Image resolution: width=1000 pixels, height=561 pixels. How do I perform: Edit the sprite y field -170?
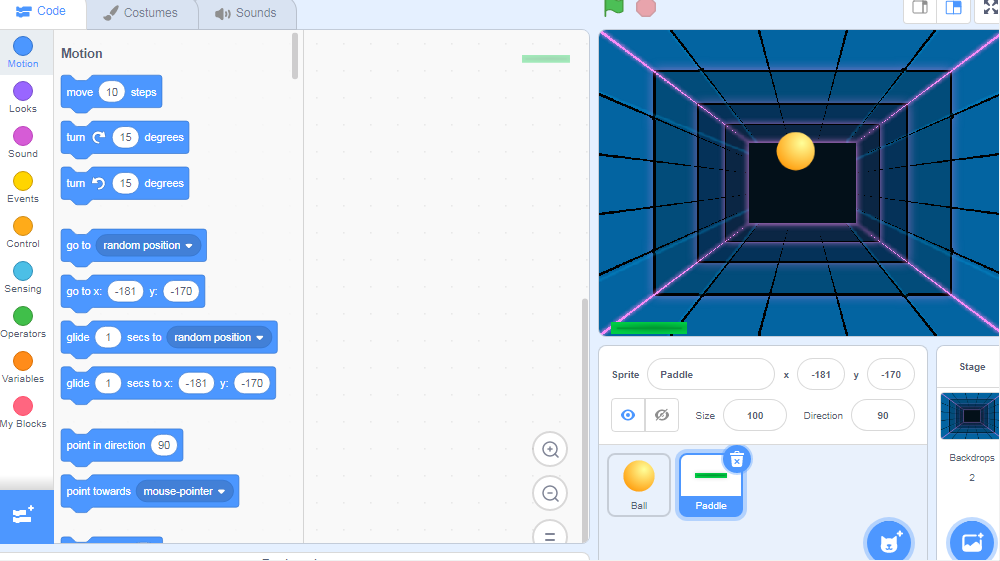pos(891,375)
